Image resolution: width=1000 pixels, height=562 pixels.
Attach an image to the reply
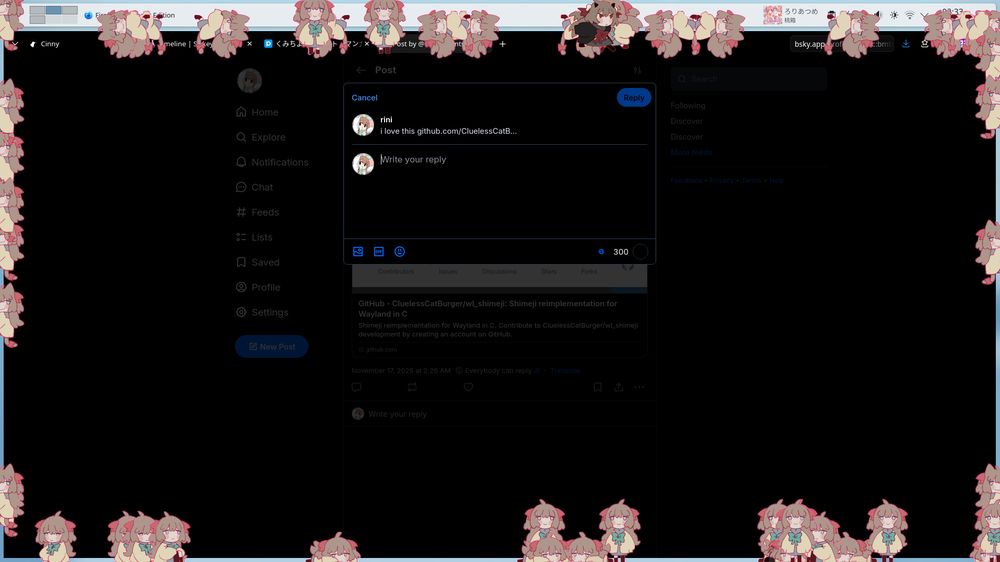358,251
